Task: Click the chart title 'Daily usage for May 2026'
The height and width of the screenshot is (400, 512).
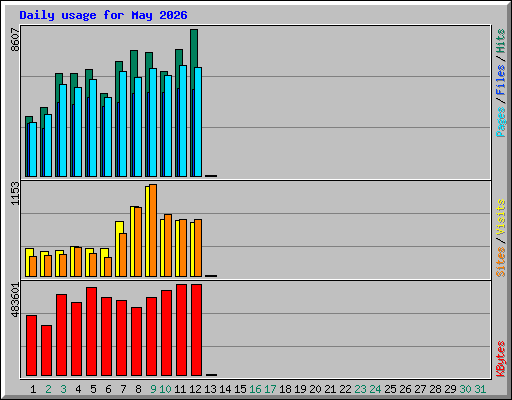Action: pos(103,15)
